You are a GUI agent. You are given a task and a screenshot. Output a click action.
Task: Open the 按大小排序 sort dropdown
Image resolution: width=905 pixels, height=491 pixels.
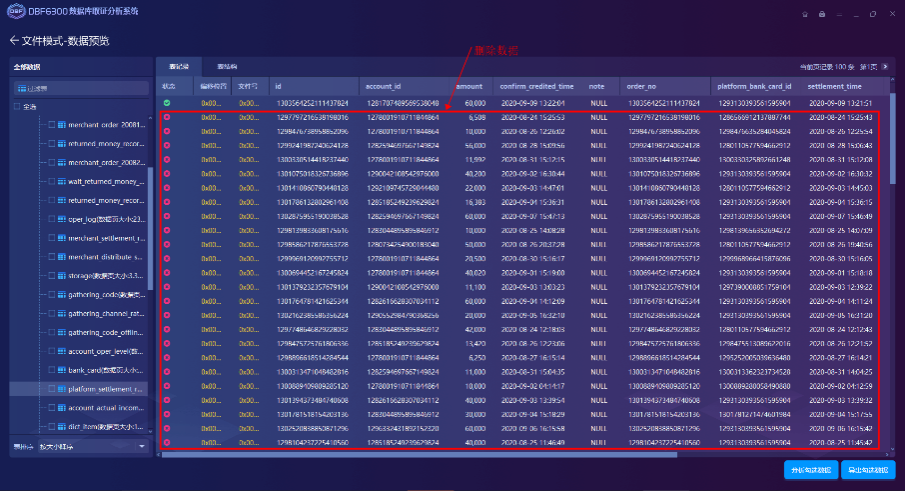92,447
